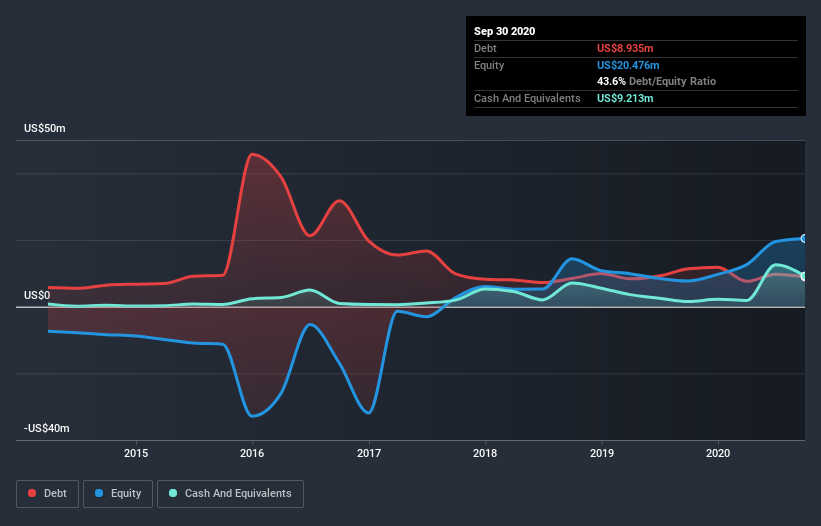
Task: Click the 2016 x-axis label
Action: click(x=252, y=453)
